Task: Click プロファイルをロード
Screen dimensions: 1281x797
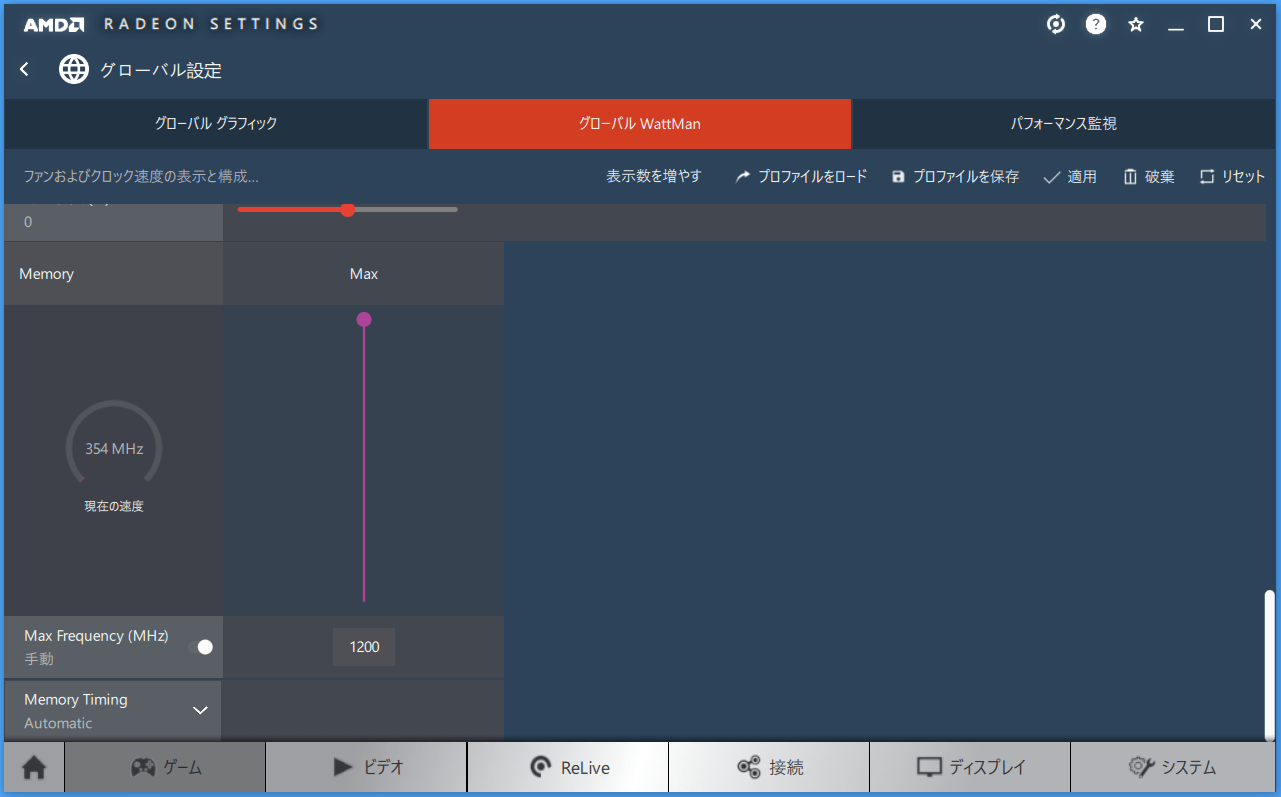Action: tap(801, 176)
